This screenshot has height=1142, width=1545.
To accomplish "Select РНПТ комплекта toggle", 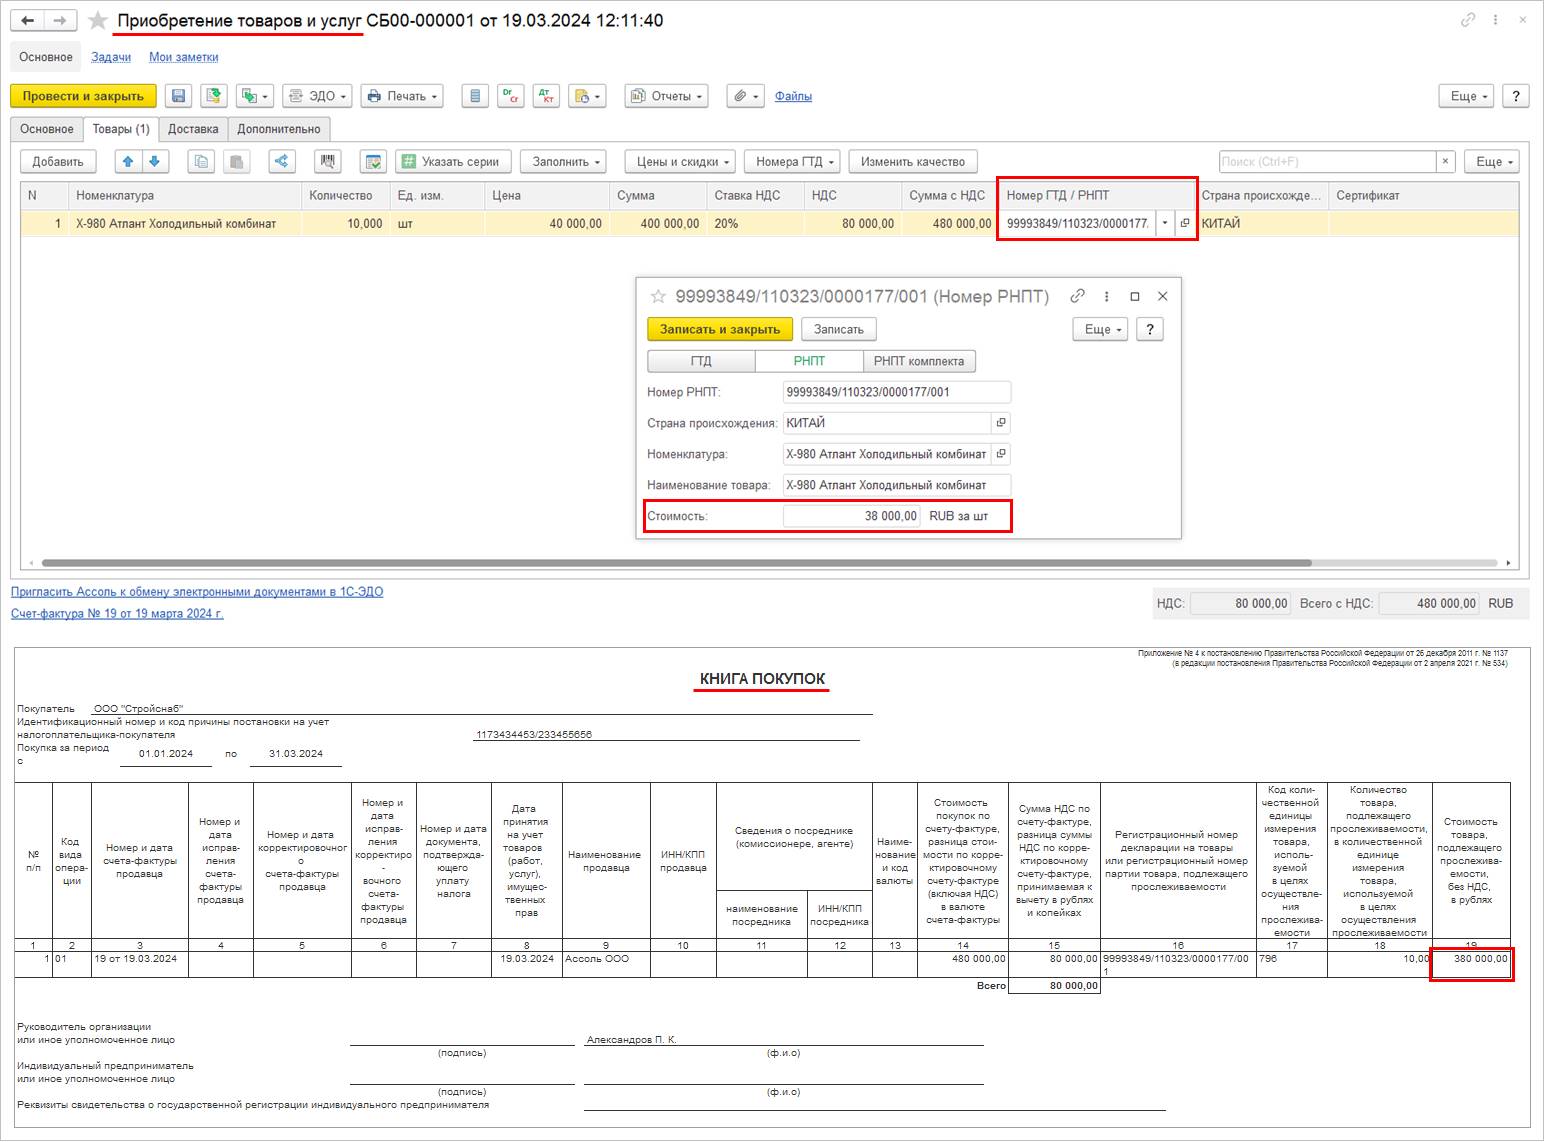I will (919, 361).
